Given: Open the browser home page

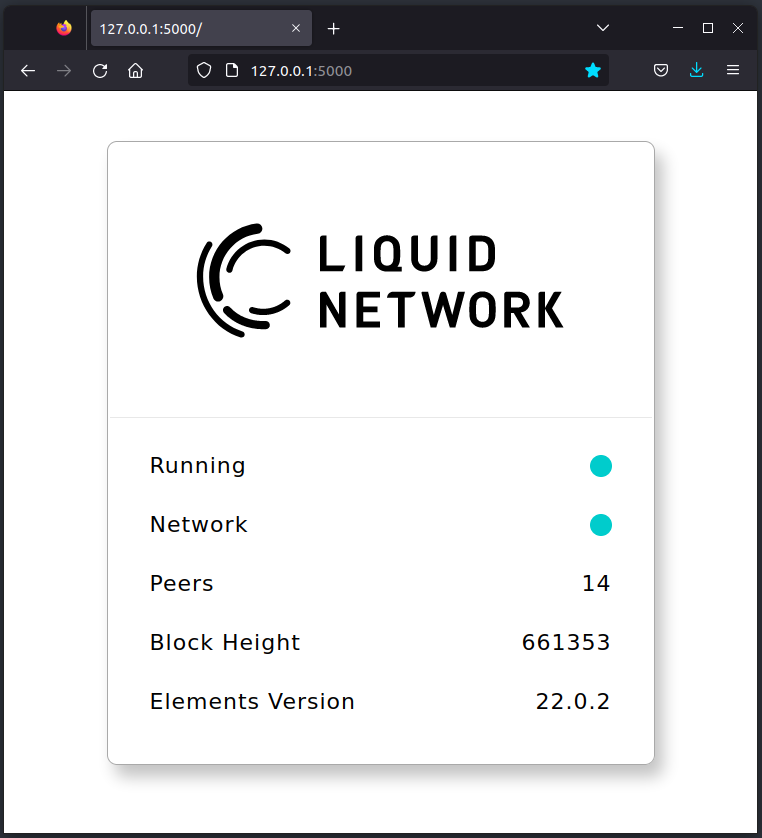Looking at the screenshot, I should (136, 71).
